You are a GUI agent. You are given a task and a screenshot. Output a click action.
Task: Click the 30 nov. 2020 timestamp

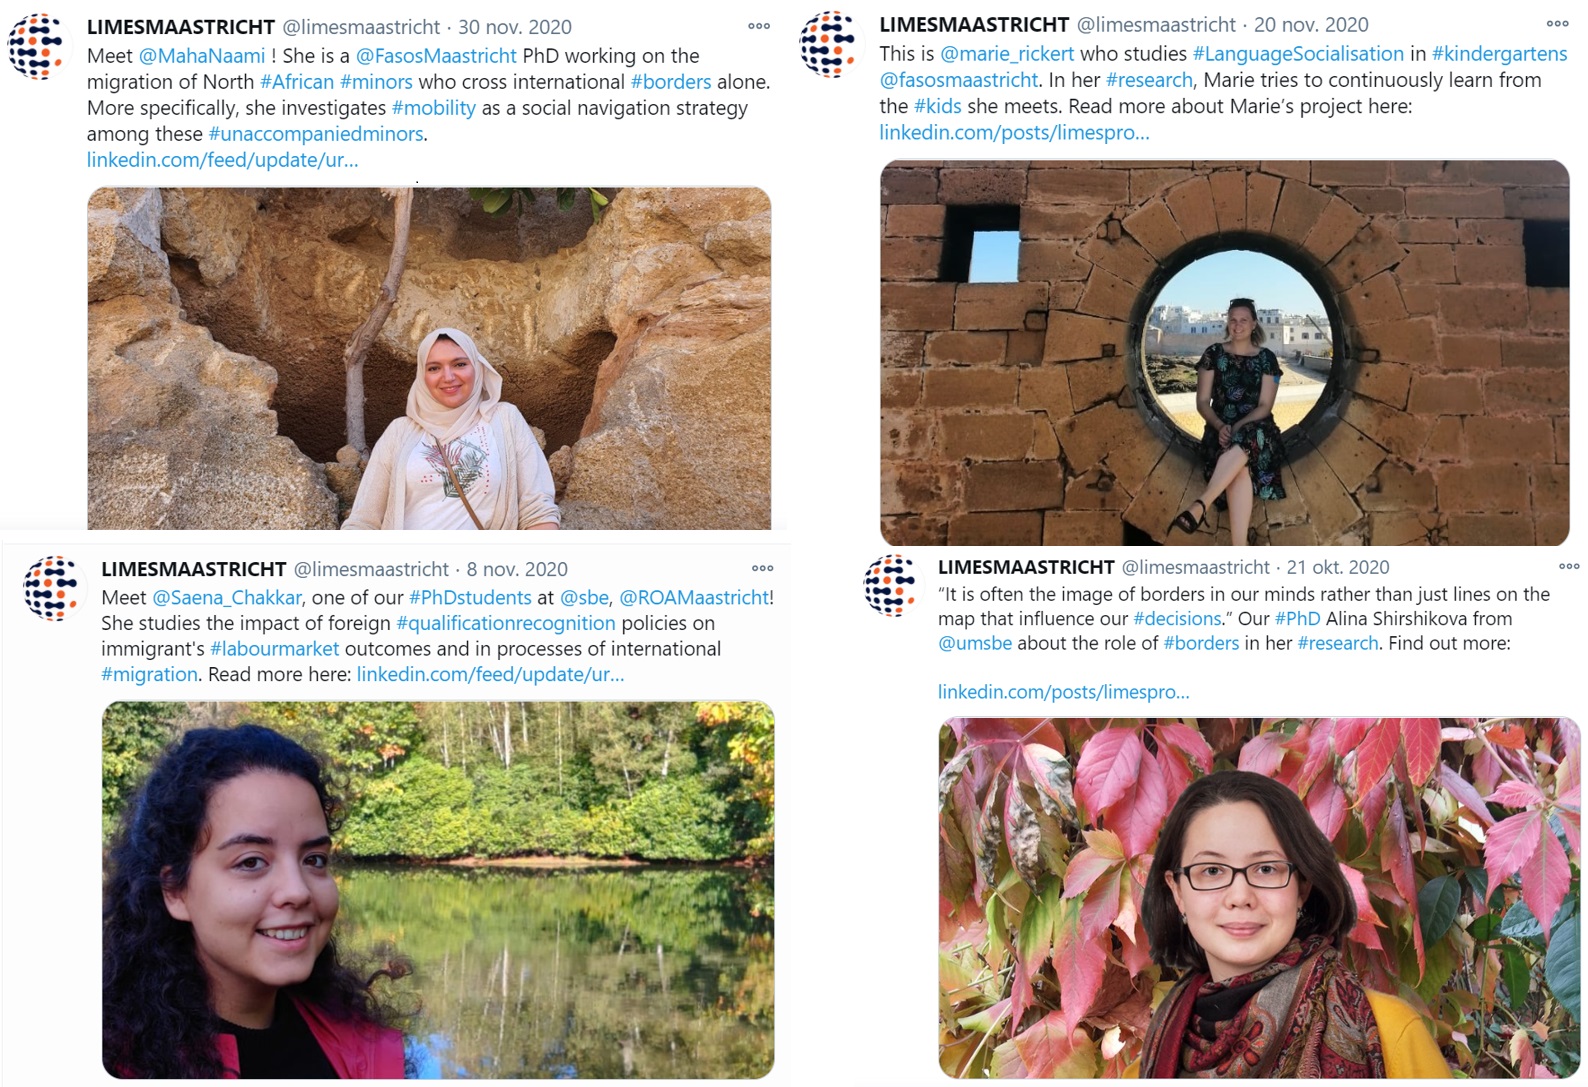click(515, 27)
